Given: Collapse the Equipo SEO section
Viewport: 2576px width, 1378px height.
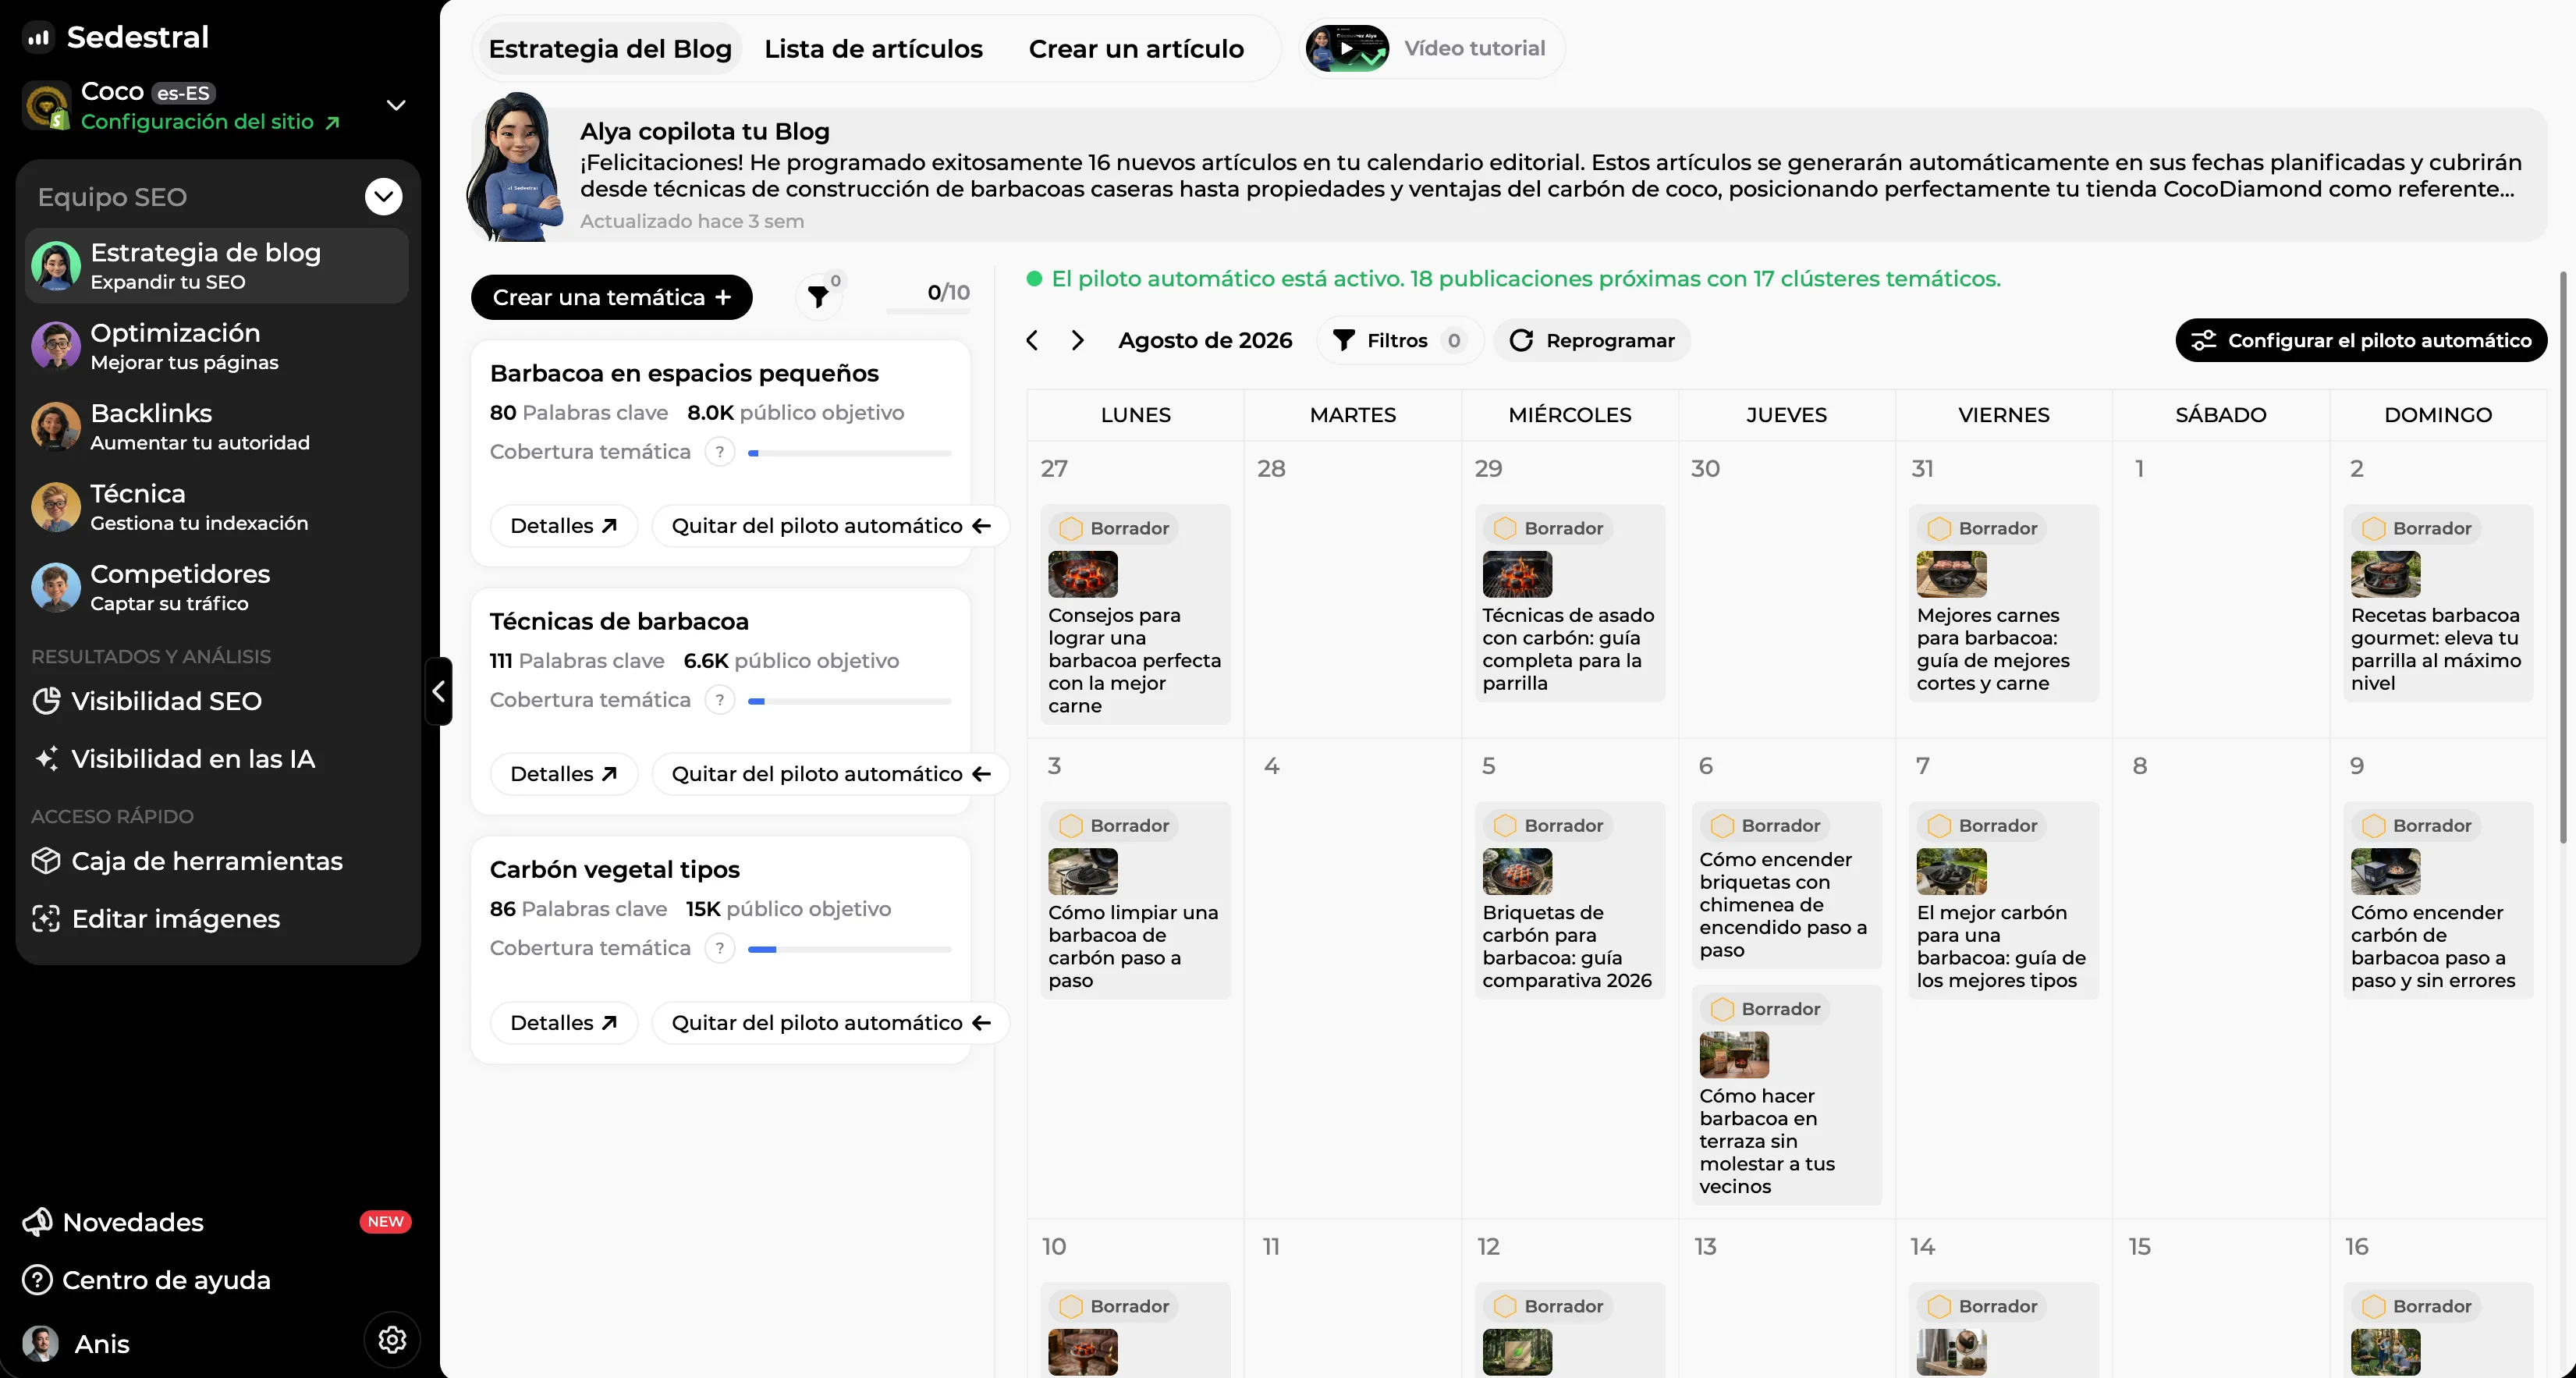Looking at the screenshot, I should (384, 197).
